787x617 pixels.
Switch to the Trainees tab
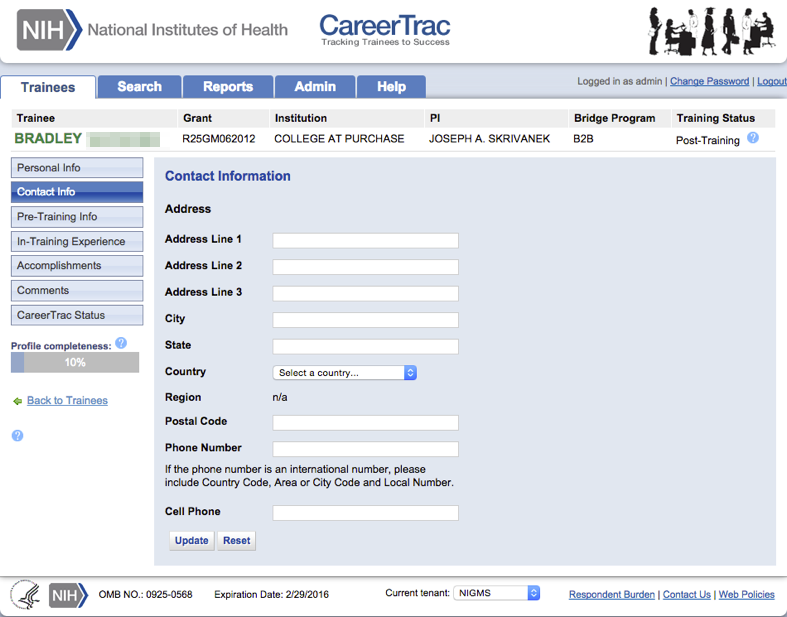48,87
